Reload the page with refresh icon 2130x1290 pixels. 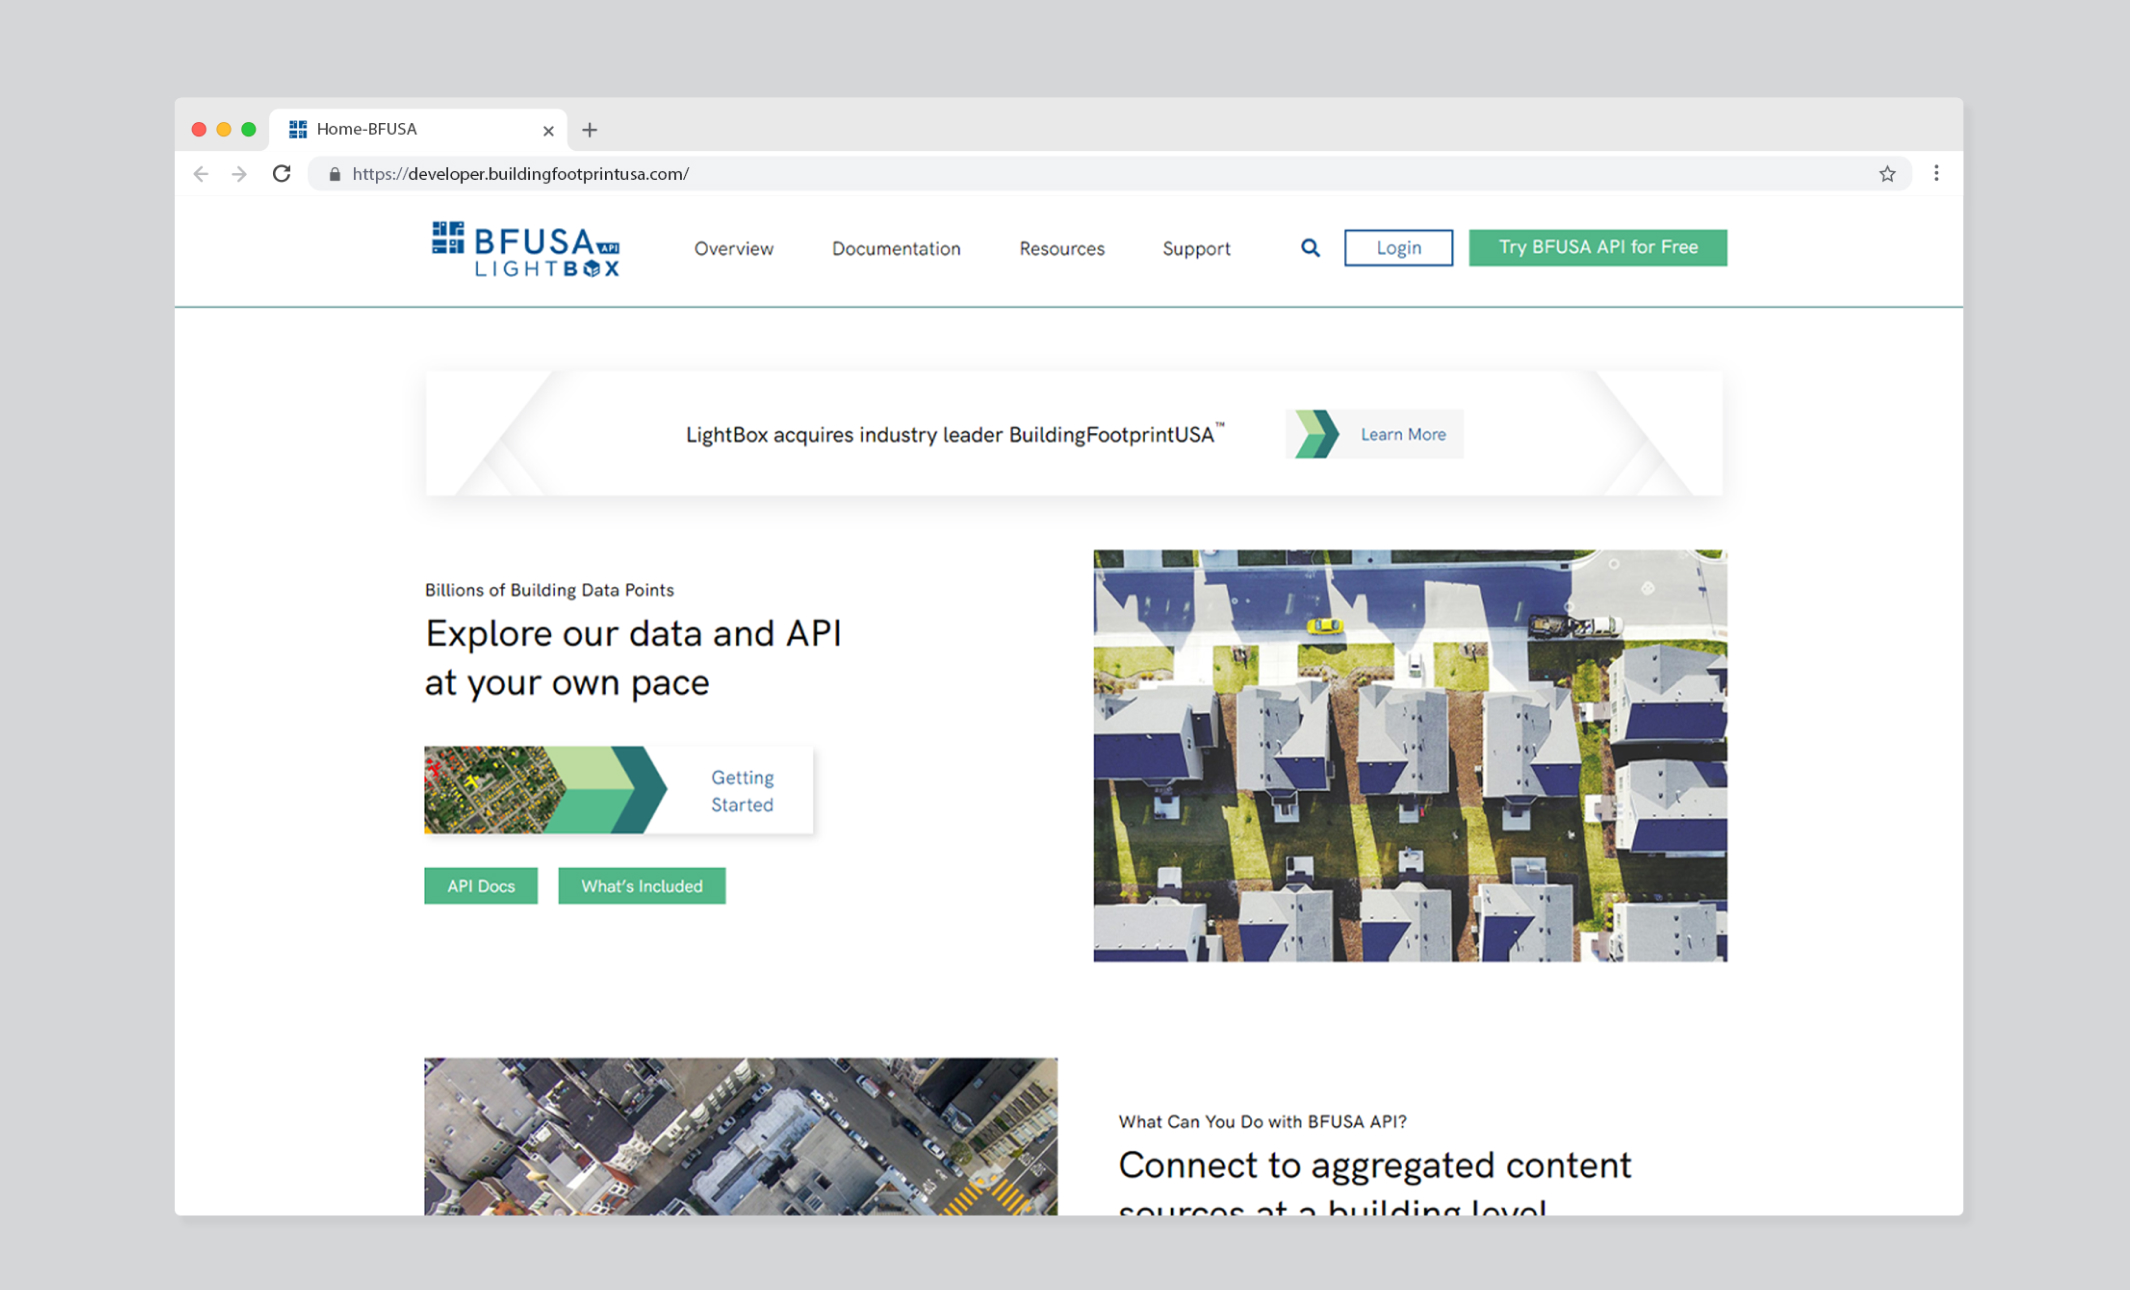[282, 174]
